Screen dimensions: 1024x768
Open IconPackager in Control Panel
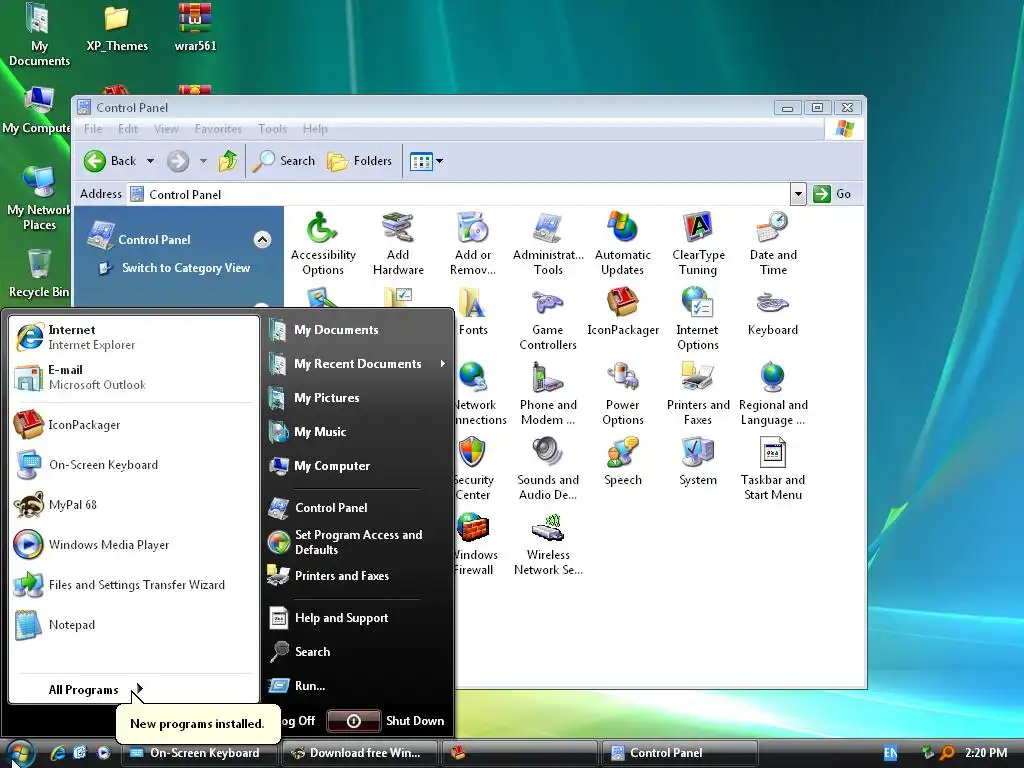622,312
